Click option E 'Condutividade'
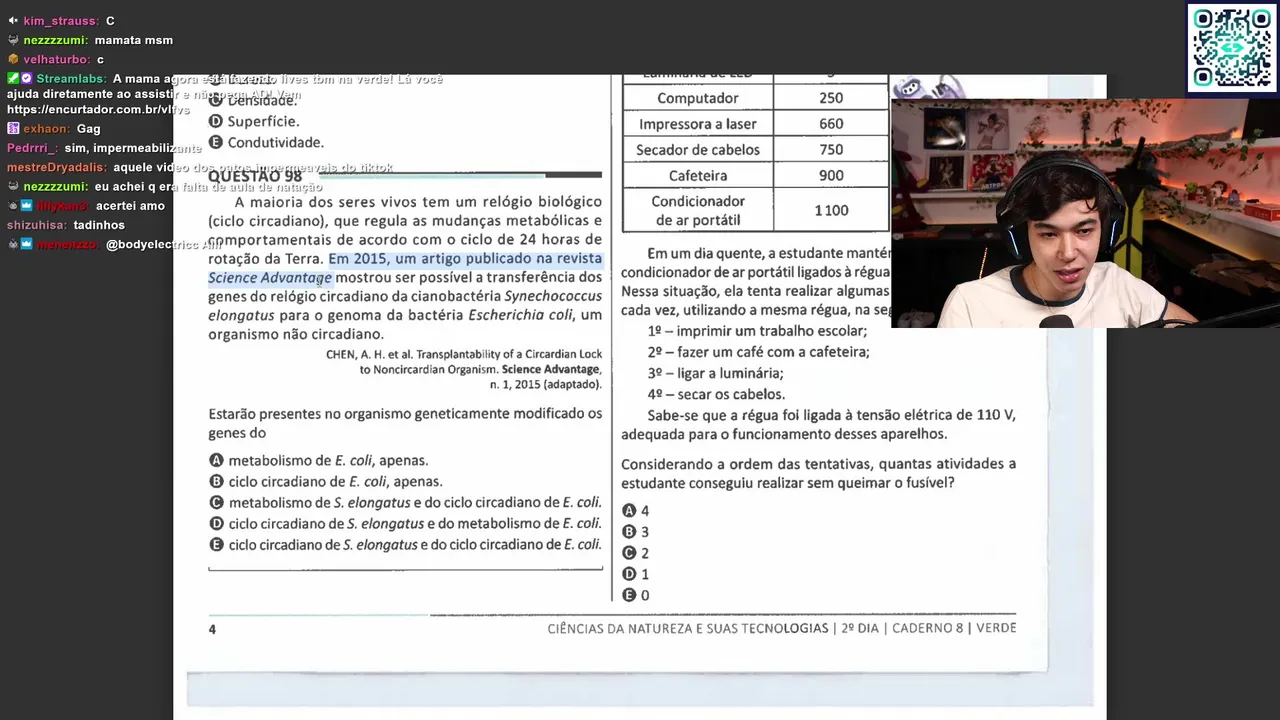The image size is (1280, 720). point(266,143)
